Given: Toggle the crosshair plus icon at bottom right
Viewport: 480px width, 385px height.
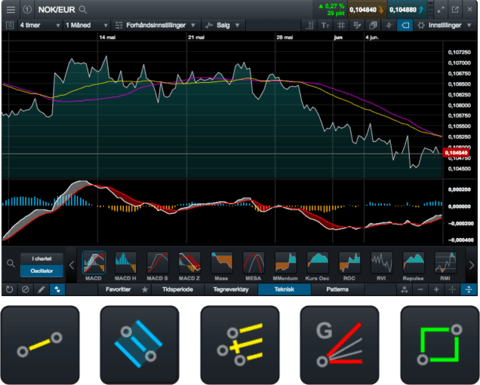Looking at the screenshot, I should [x=452, y=289].
